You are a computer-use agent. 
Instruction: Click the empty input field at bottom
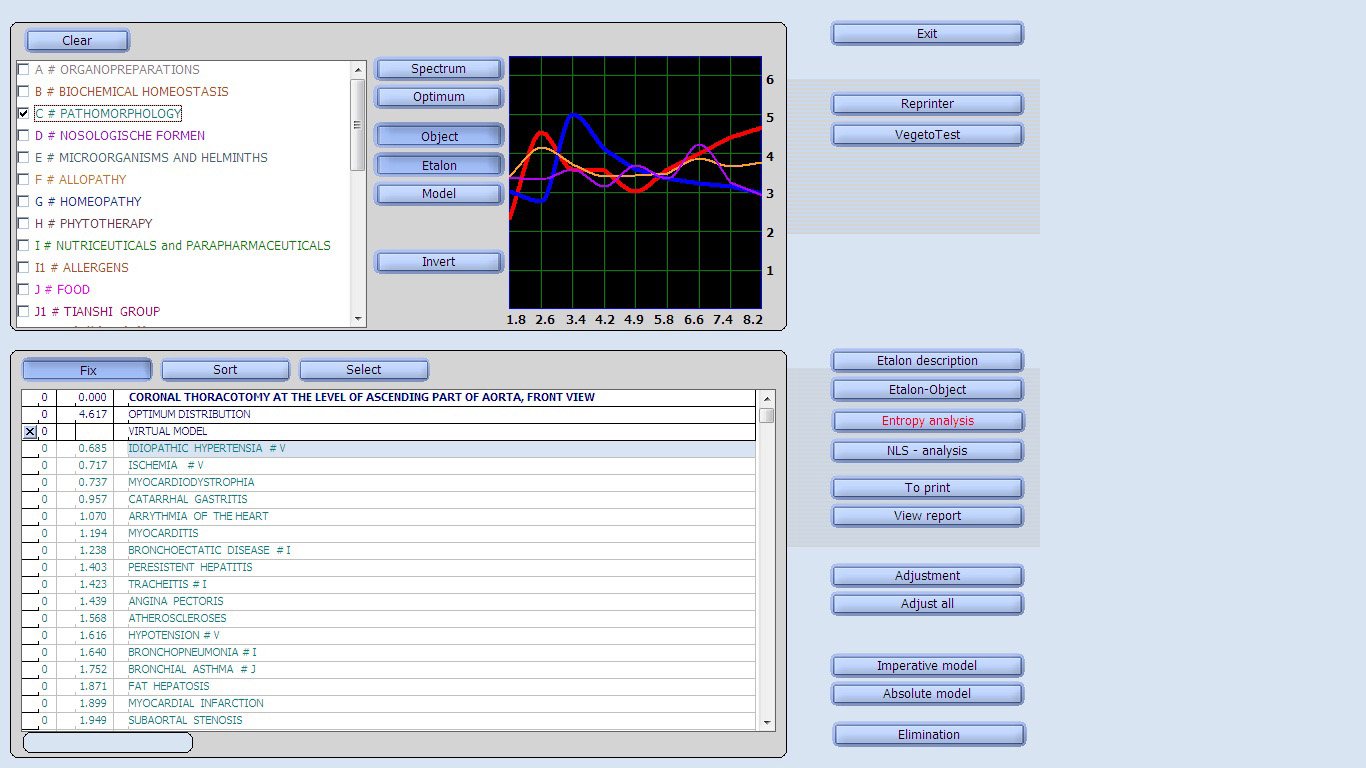click(x=108, y=743)
